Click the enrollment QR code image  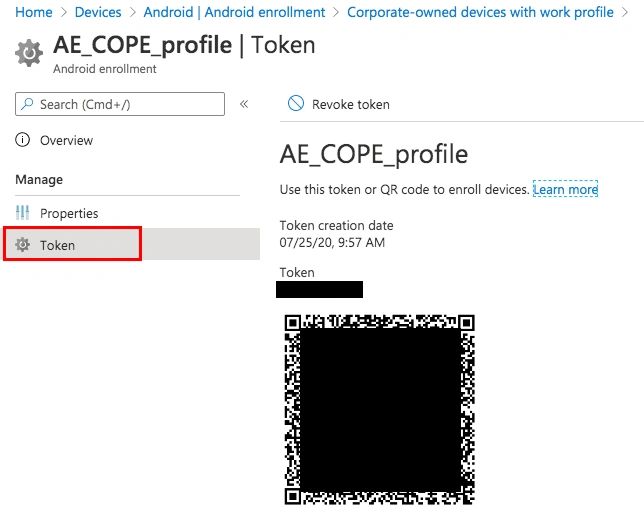coord(379,408)
